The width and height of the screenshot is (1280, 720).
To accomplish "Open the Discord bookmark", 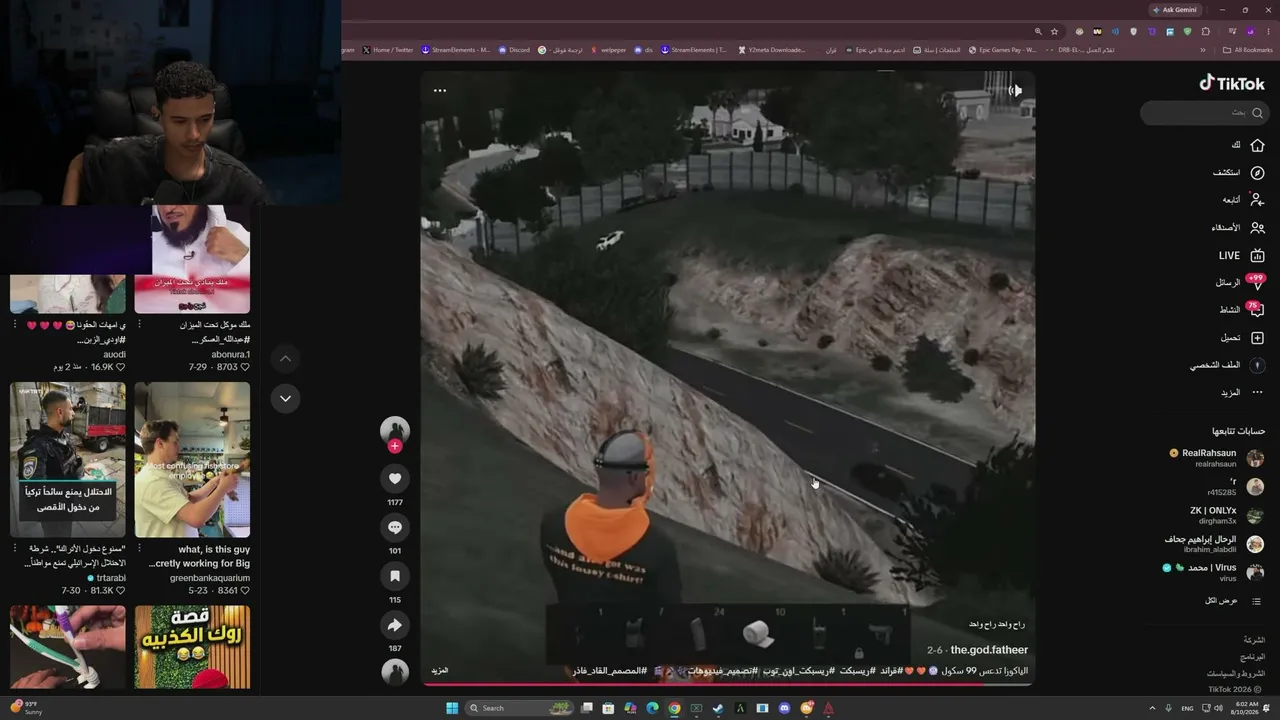I will click(514, 50).
